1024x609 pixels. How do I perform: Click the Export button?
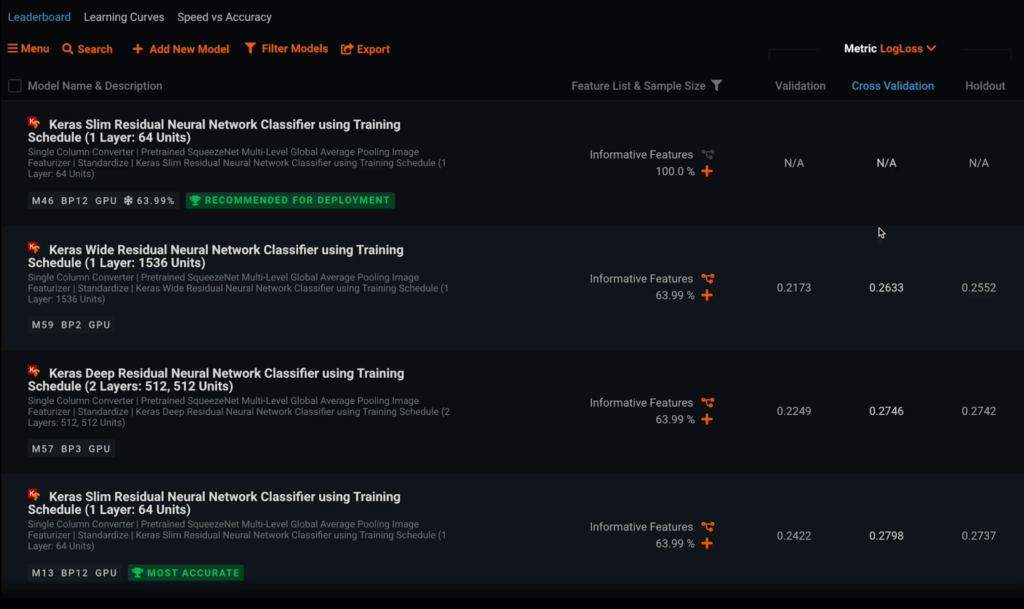pyautogui.click(x=365, y=49)
